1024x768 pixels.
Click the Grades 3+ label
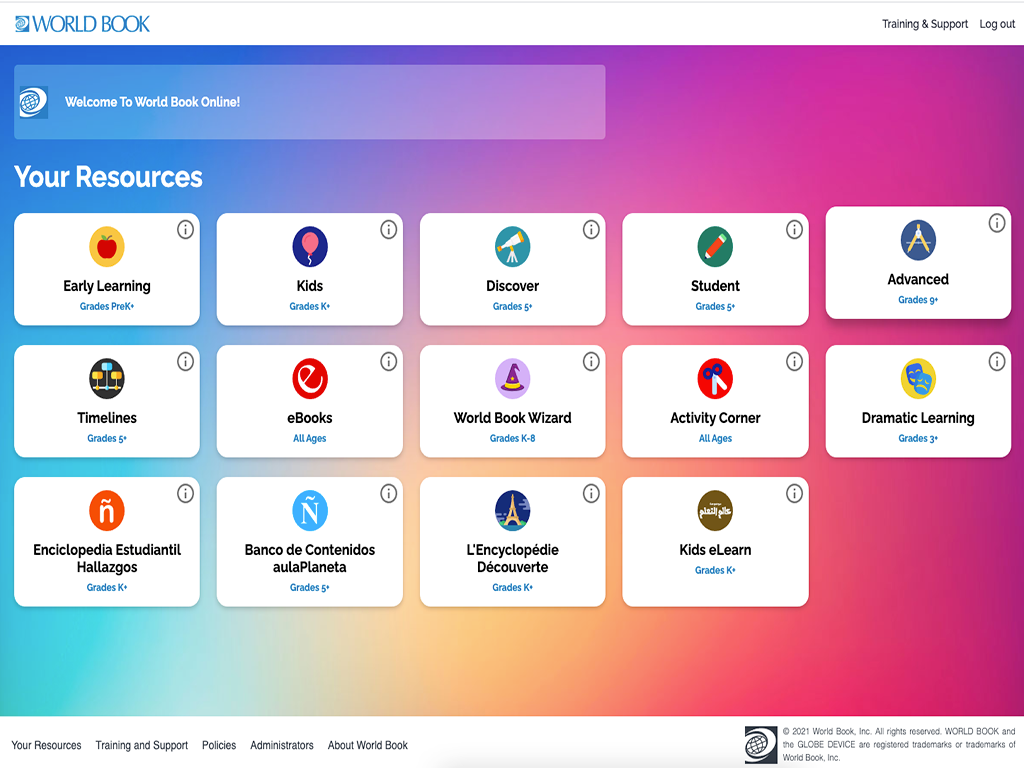click(918, 438)
